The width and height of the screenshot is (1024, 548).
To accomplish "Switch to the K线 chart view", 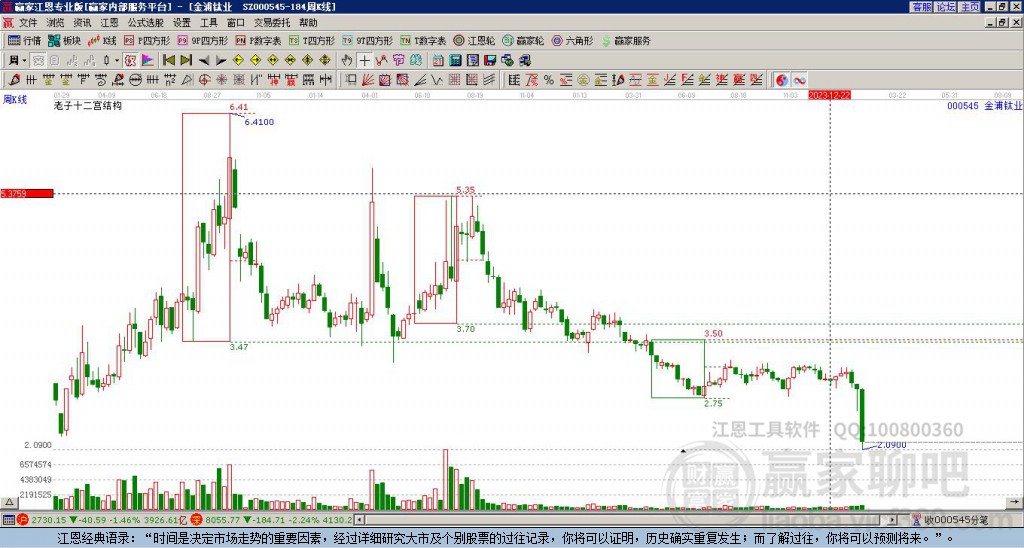I will [x=102, y=40].
